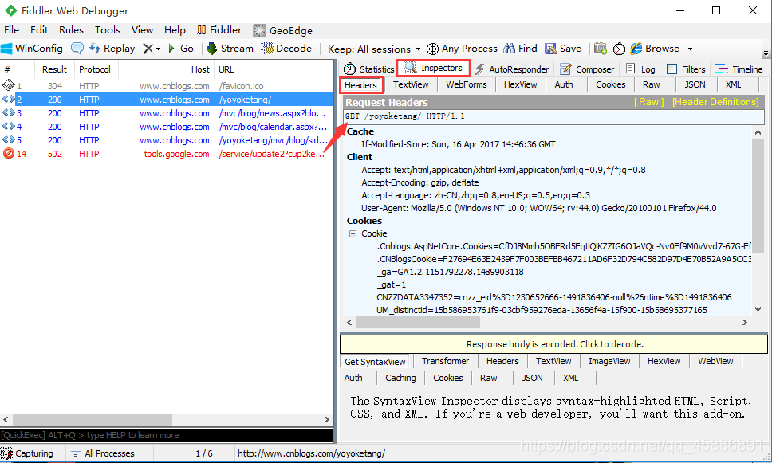Click the All Processes status filter
The height and width of the screenshot is (464, 772).
(x=103, y=454)
